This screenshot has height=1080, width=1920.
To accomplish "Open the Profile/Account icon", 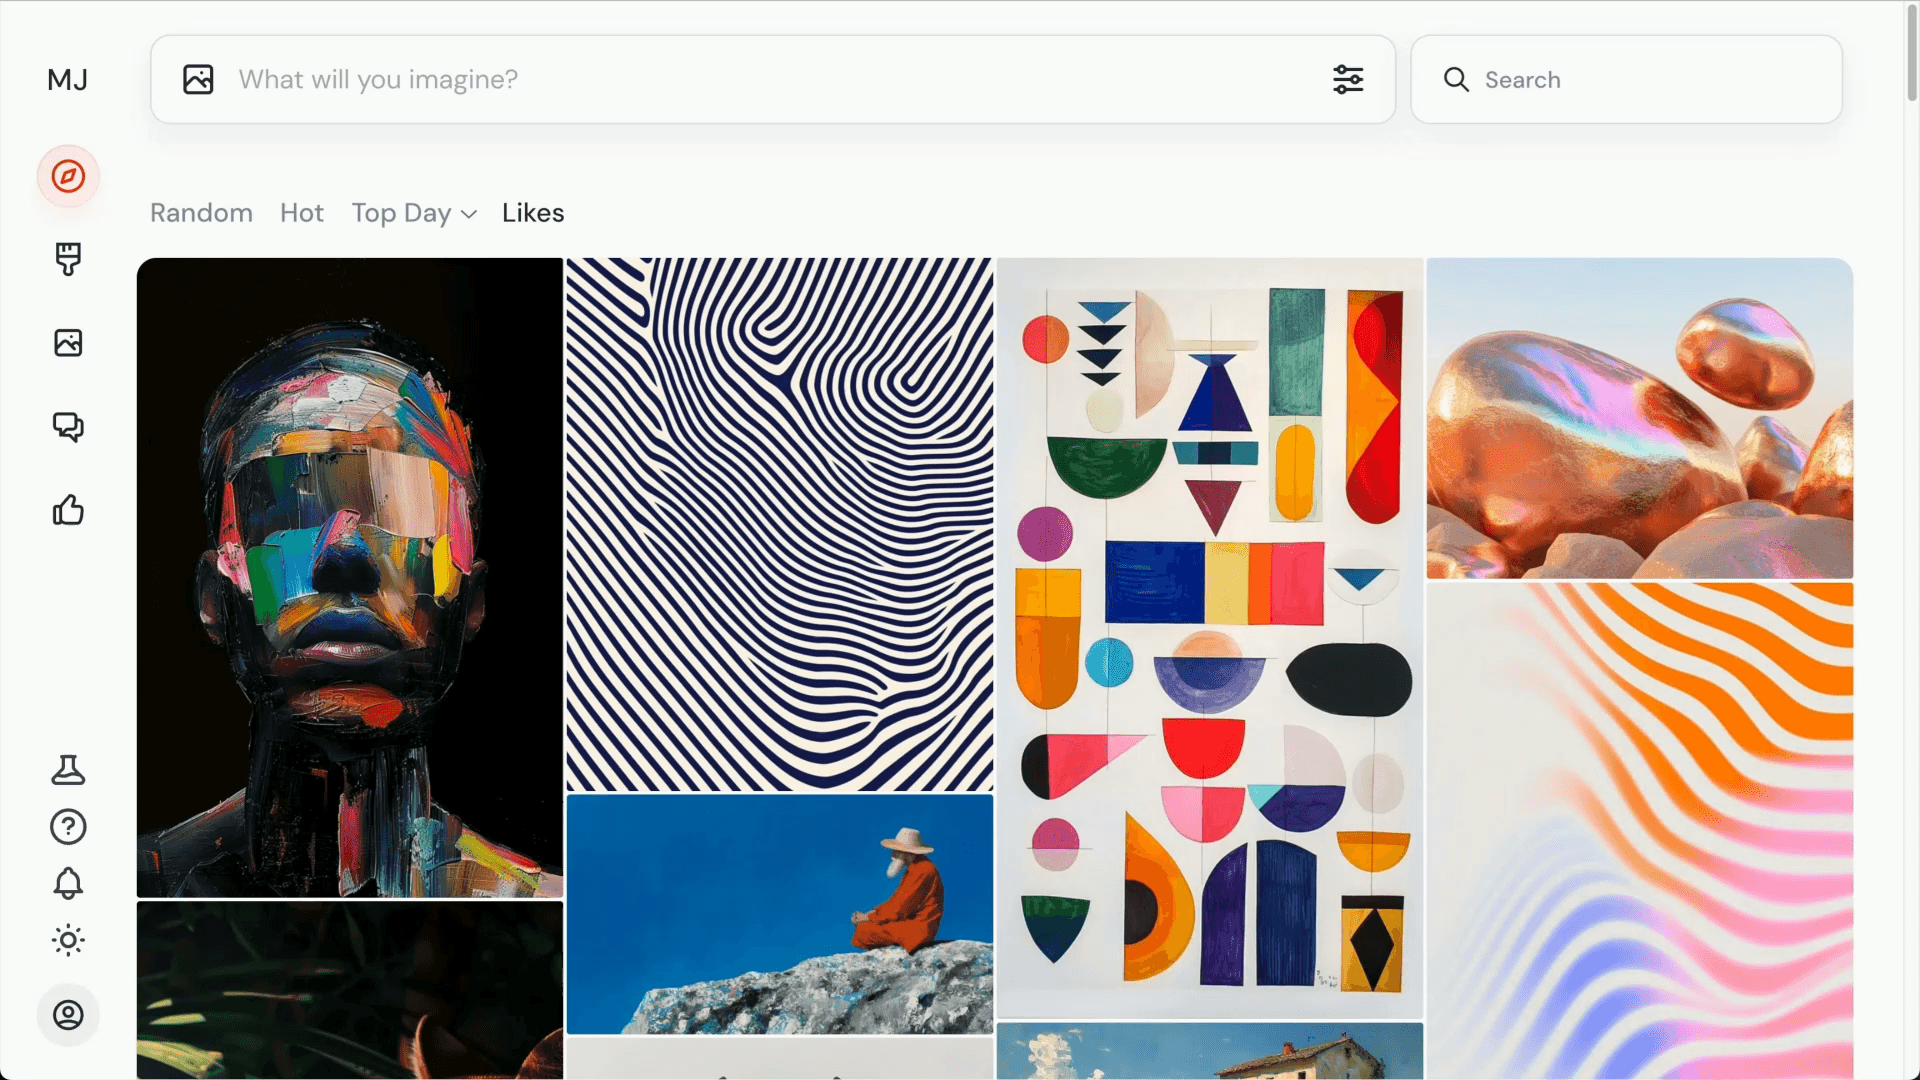I will coord(67,1013).
